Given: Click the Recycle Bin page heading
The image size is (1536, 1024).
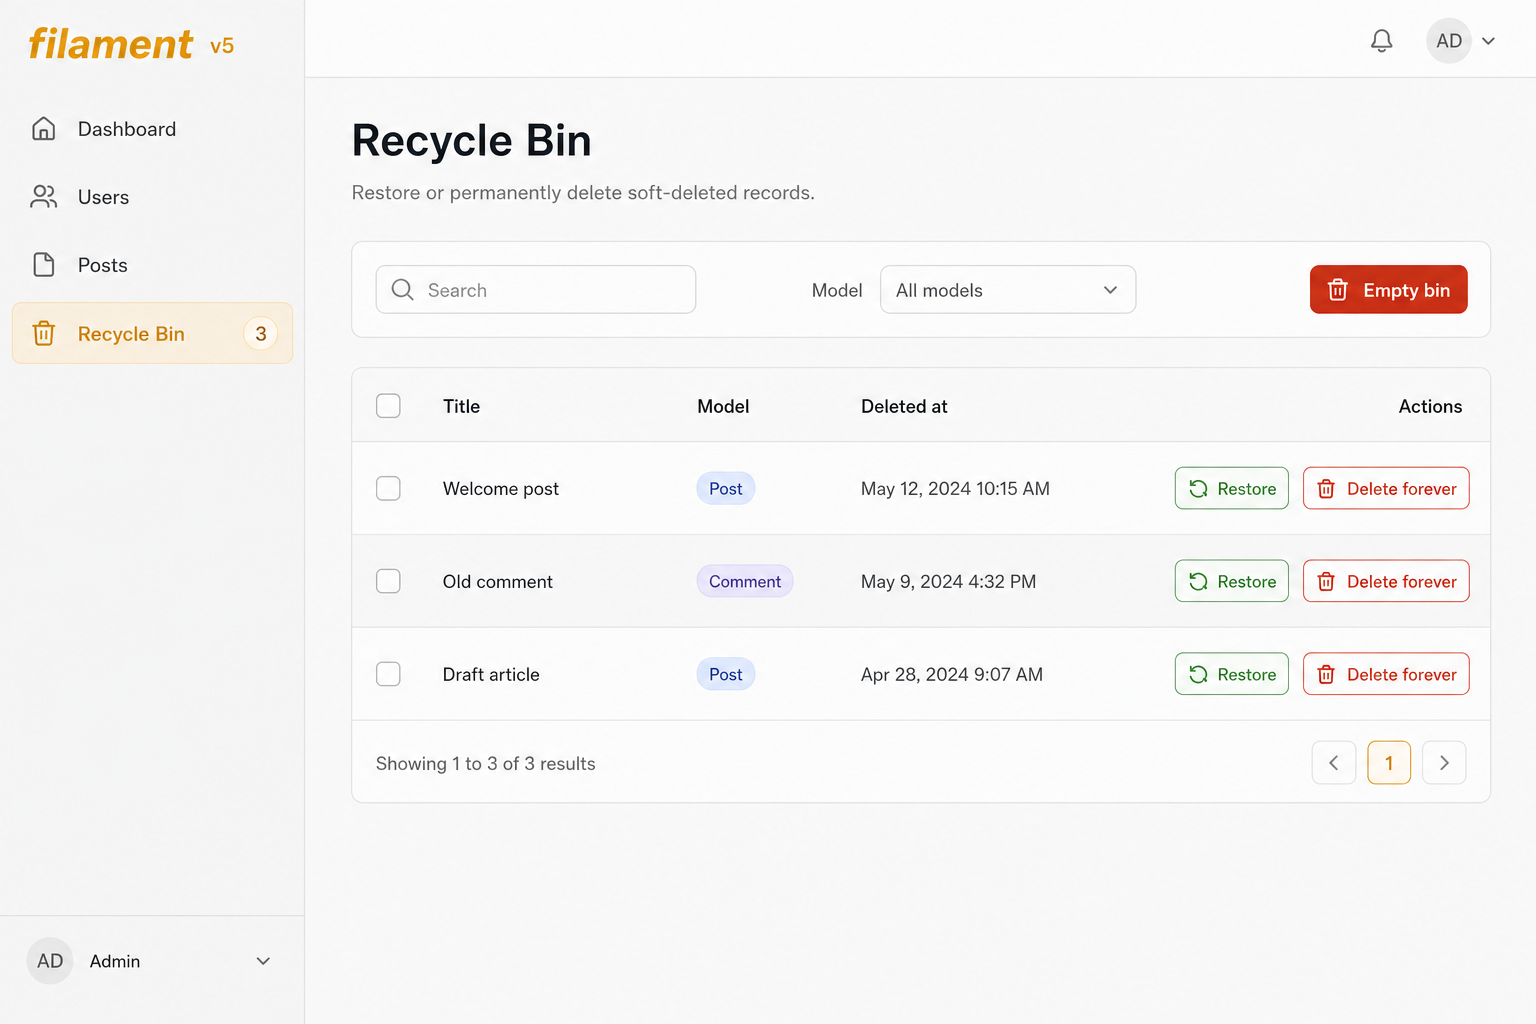Looking at the screenshot, I should click(x=472, y=140).
